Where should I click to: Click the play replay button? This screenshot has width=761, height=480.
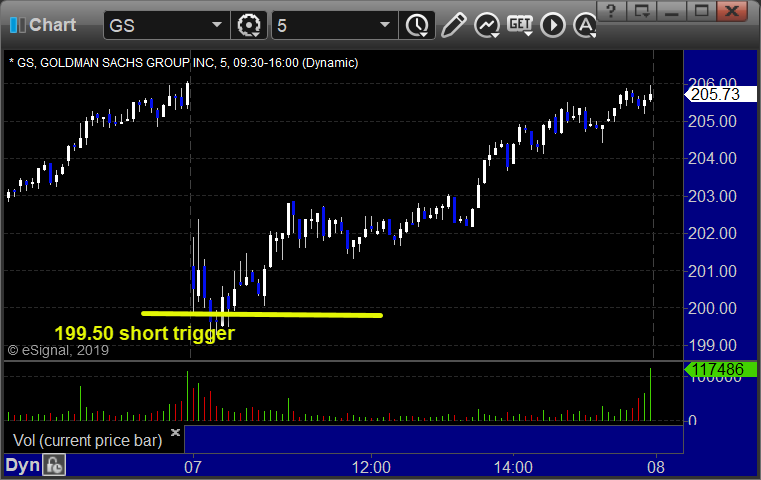pos(553,25)
